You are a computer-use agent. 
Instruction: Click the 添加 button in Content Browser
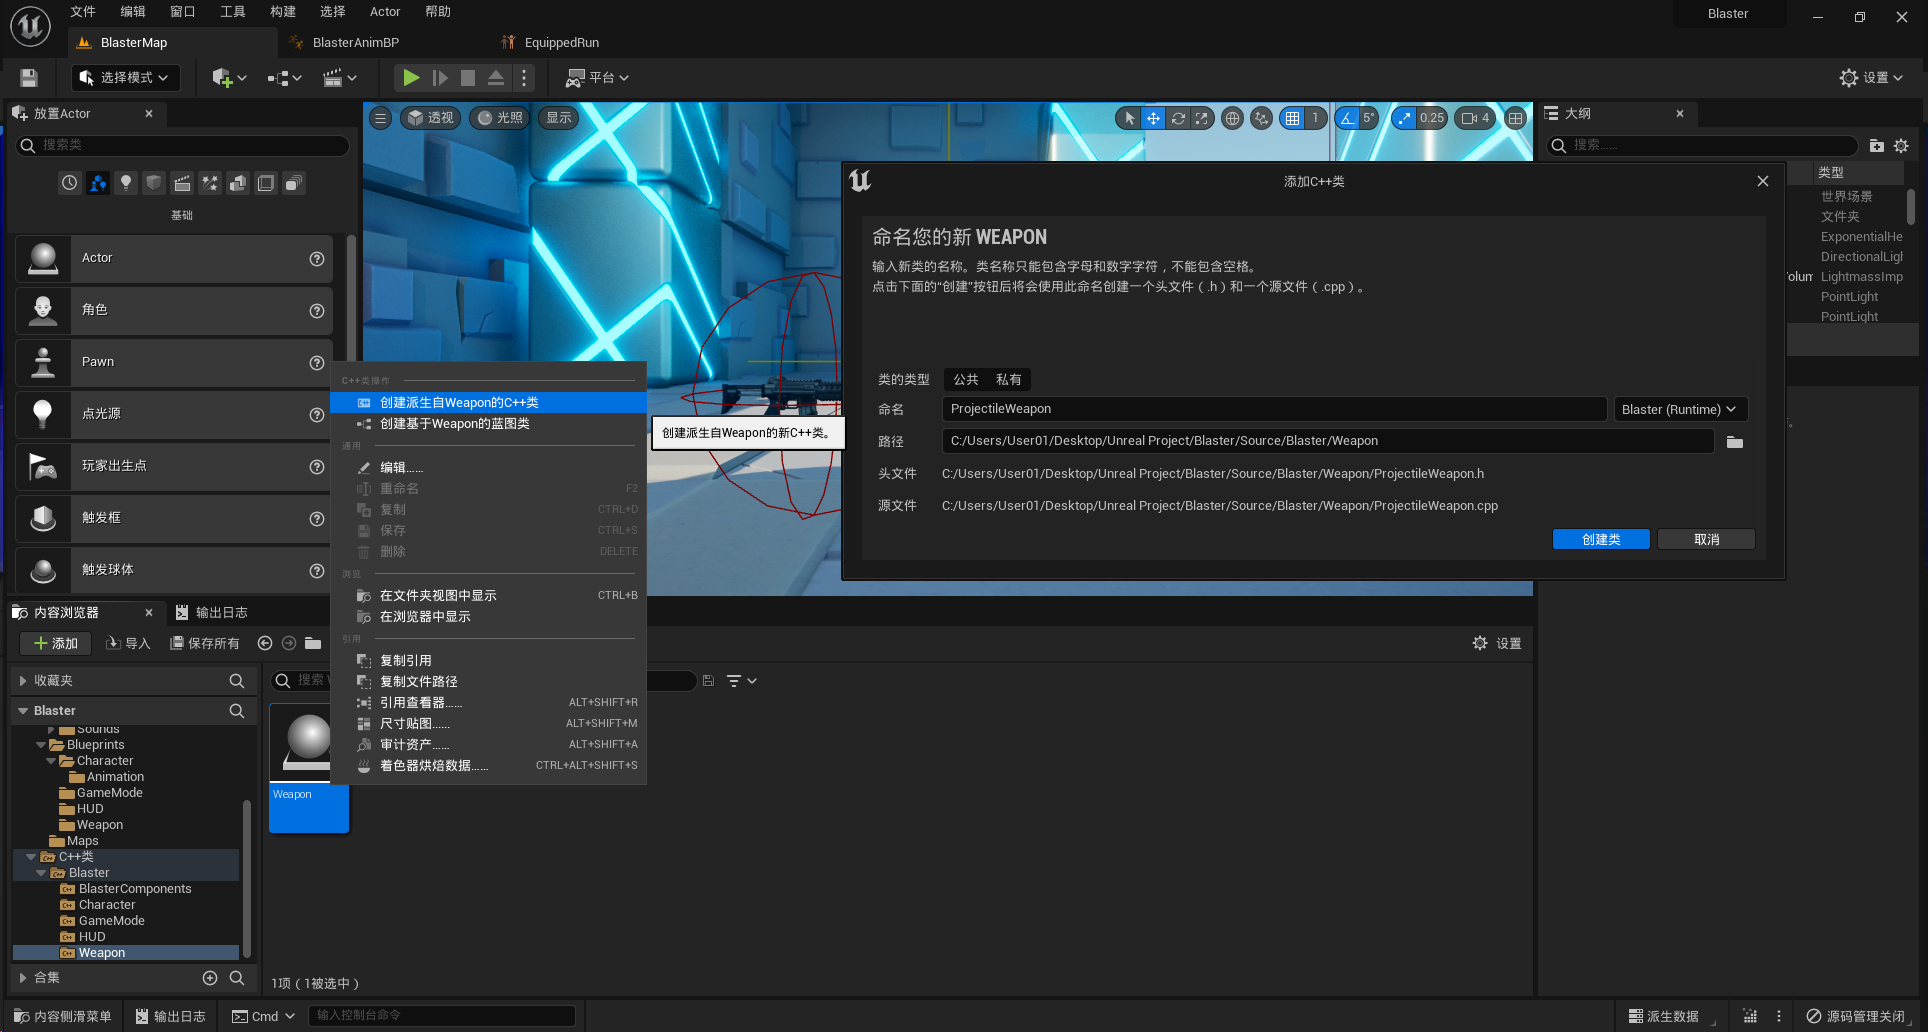point(55,643)
